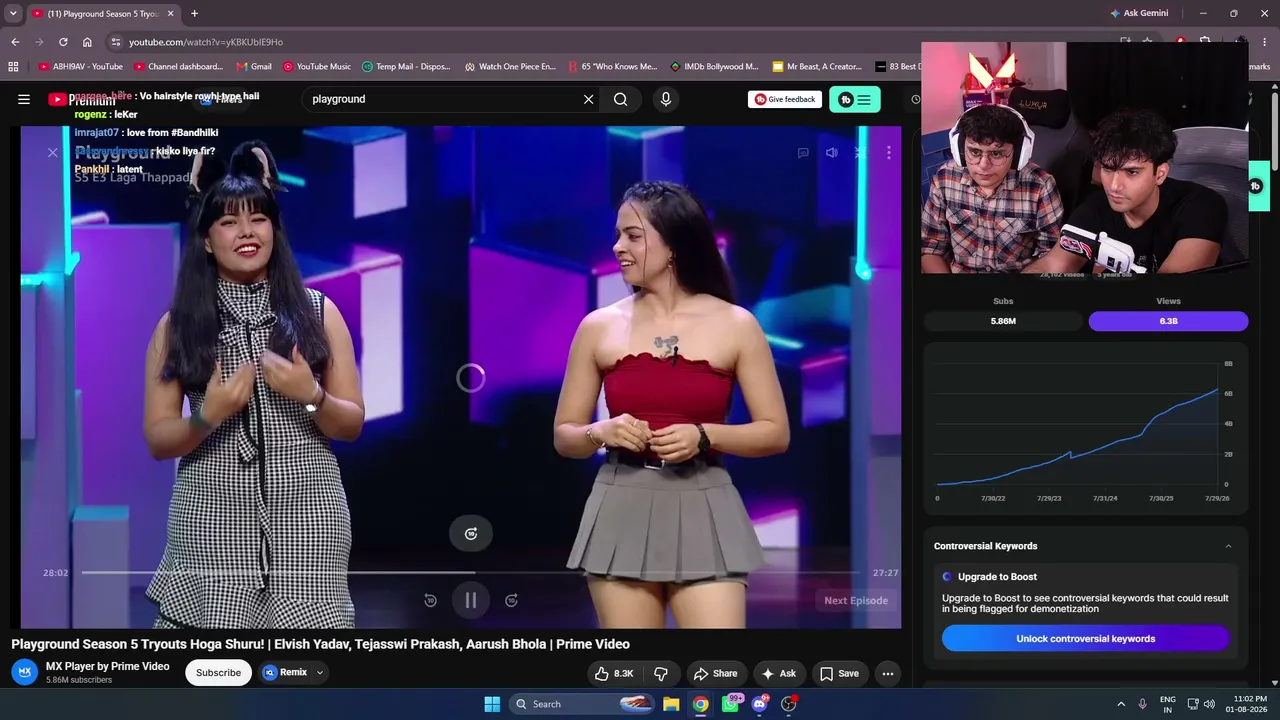The width and height of the screenshot is (1280, 720).
Task: Start voice search with the microphone
Action: tap(666, 99)
